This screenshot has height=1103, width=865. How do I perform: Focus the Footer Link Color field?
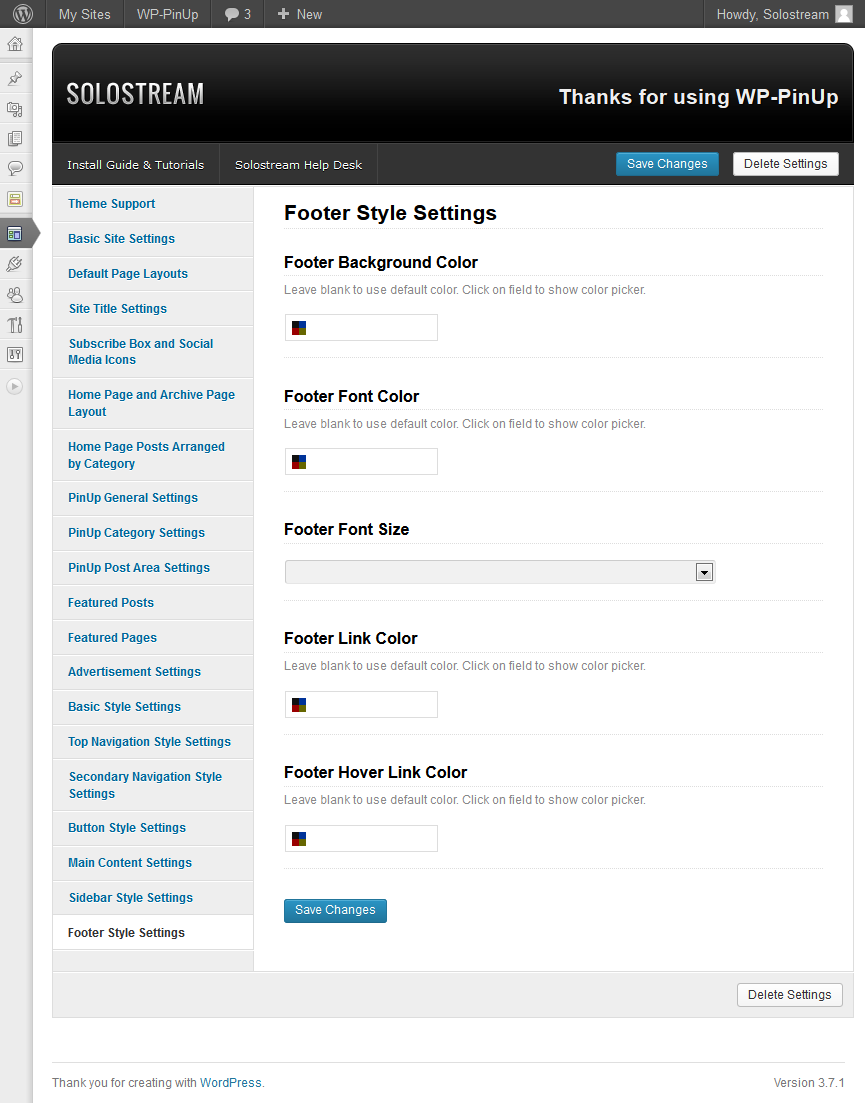click(x=361, y=704)
